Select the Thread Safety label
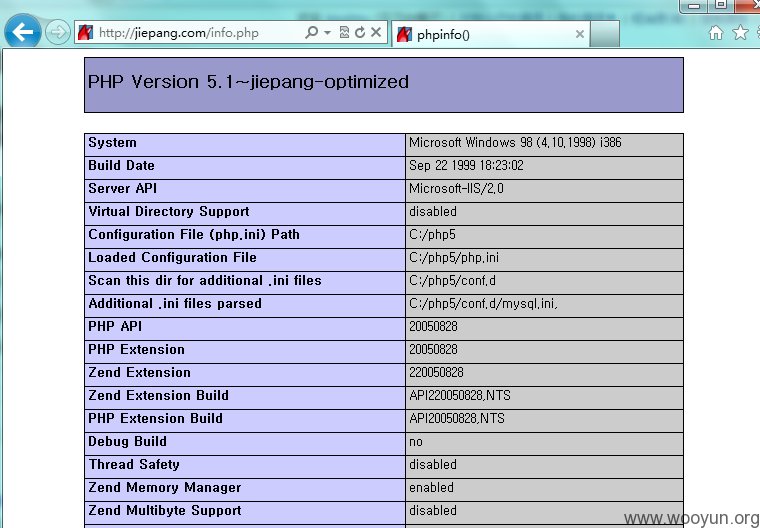 pyautogui.click(x=134, y=464)
